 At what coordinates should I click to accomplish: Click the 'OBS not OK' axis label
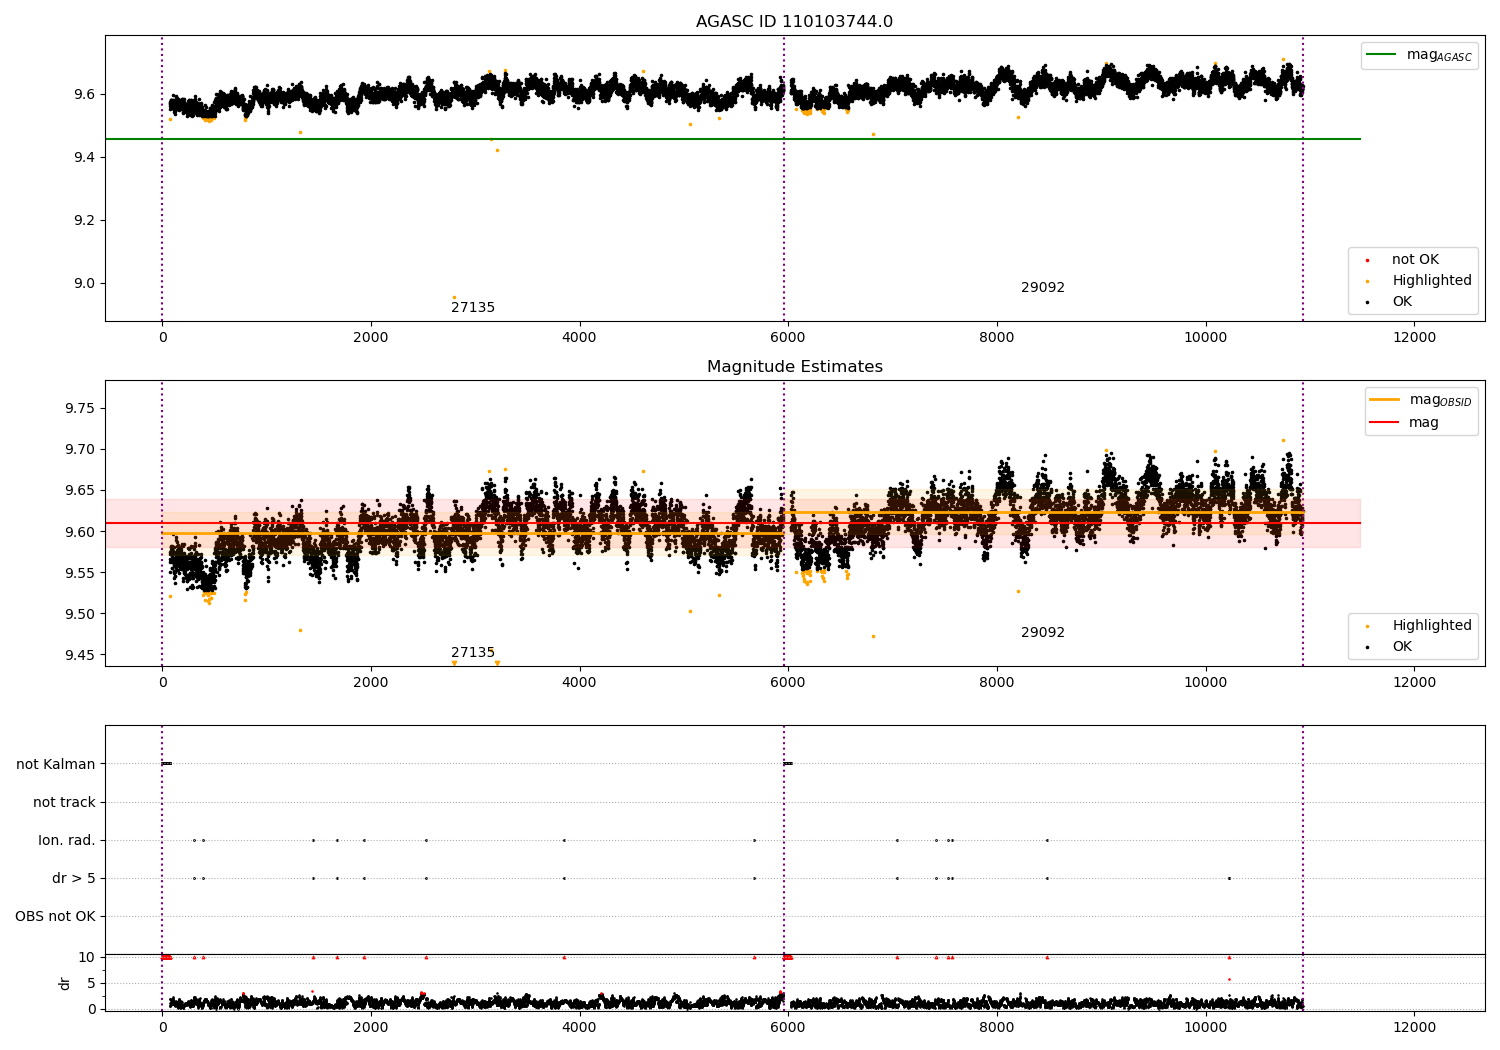click(55, 917)
